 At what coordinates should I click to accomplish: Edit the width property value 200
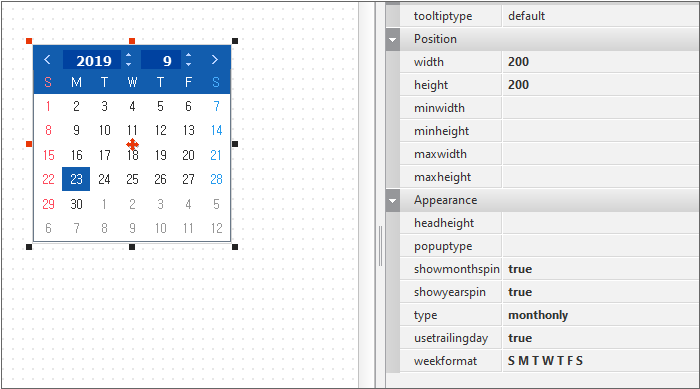pyautogui.click(x=601, y=62)
